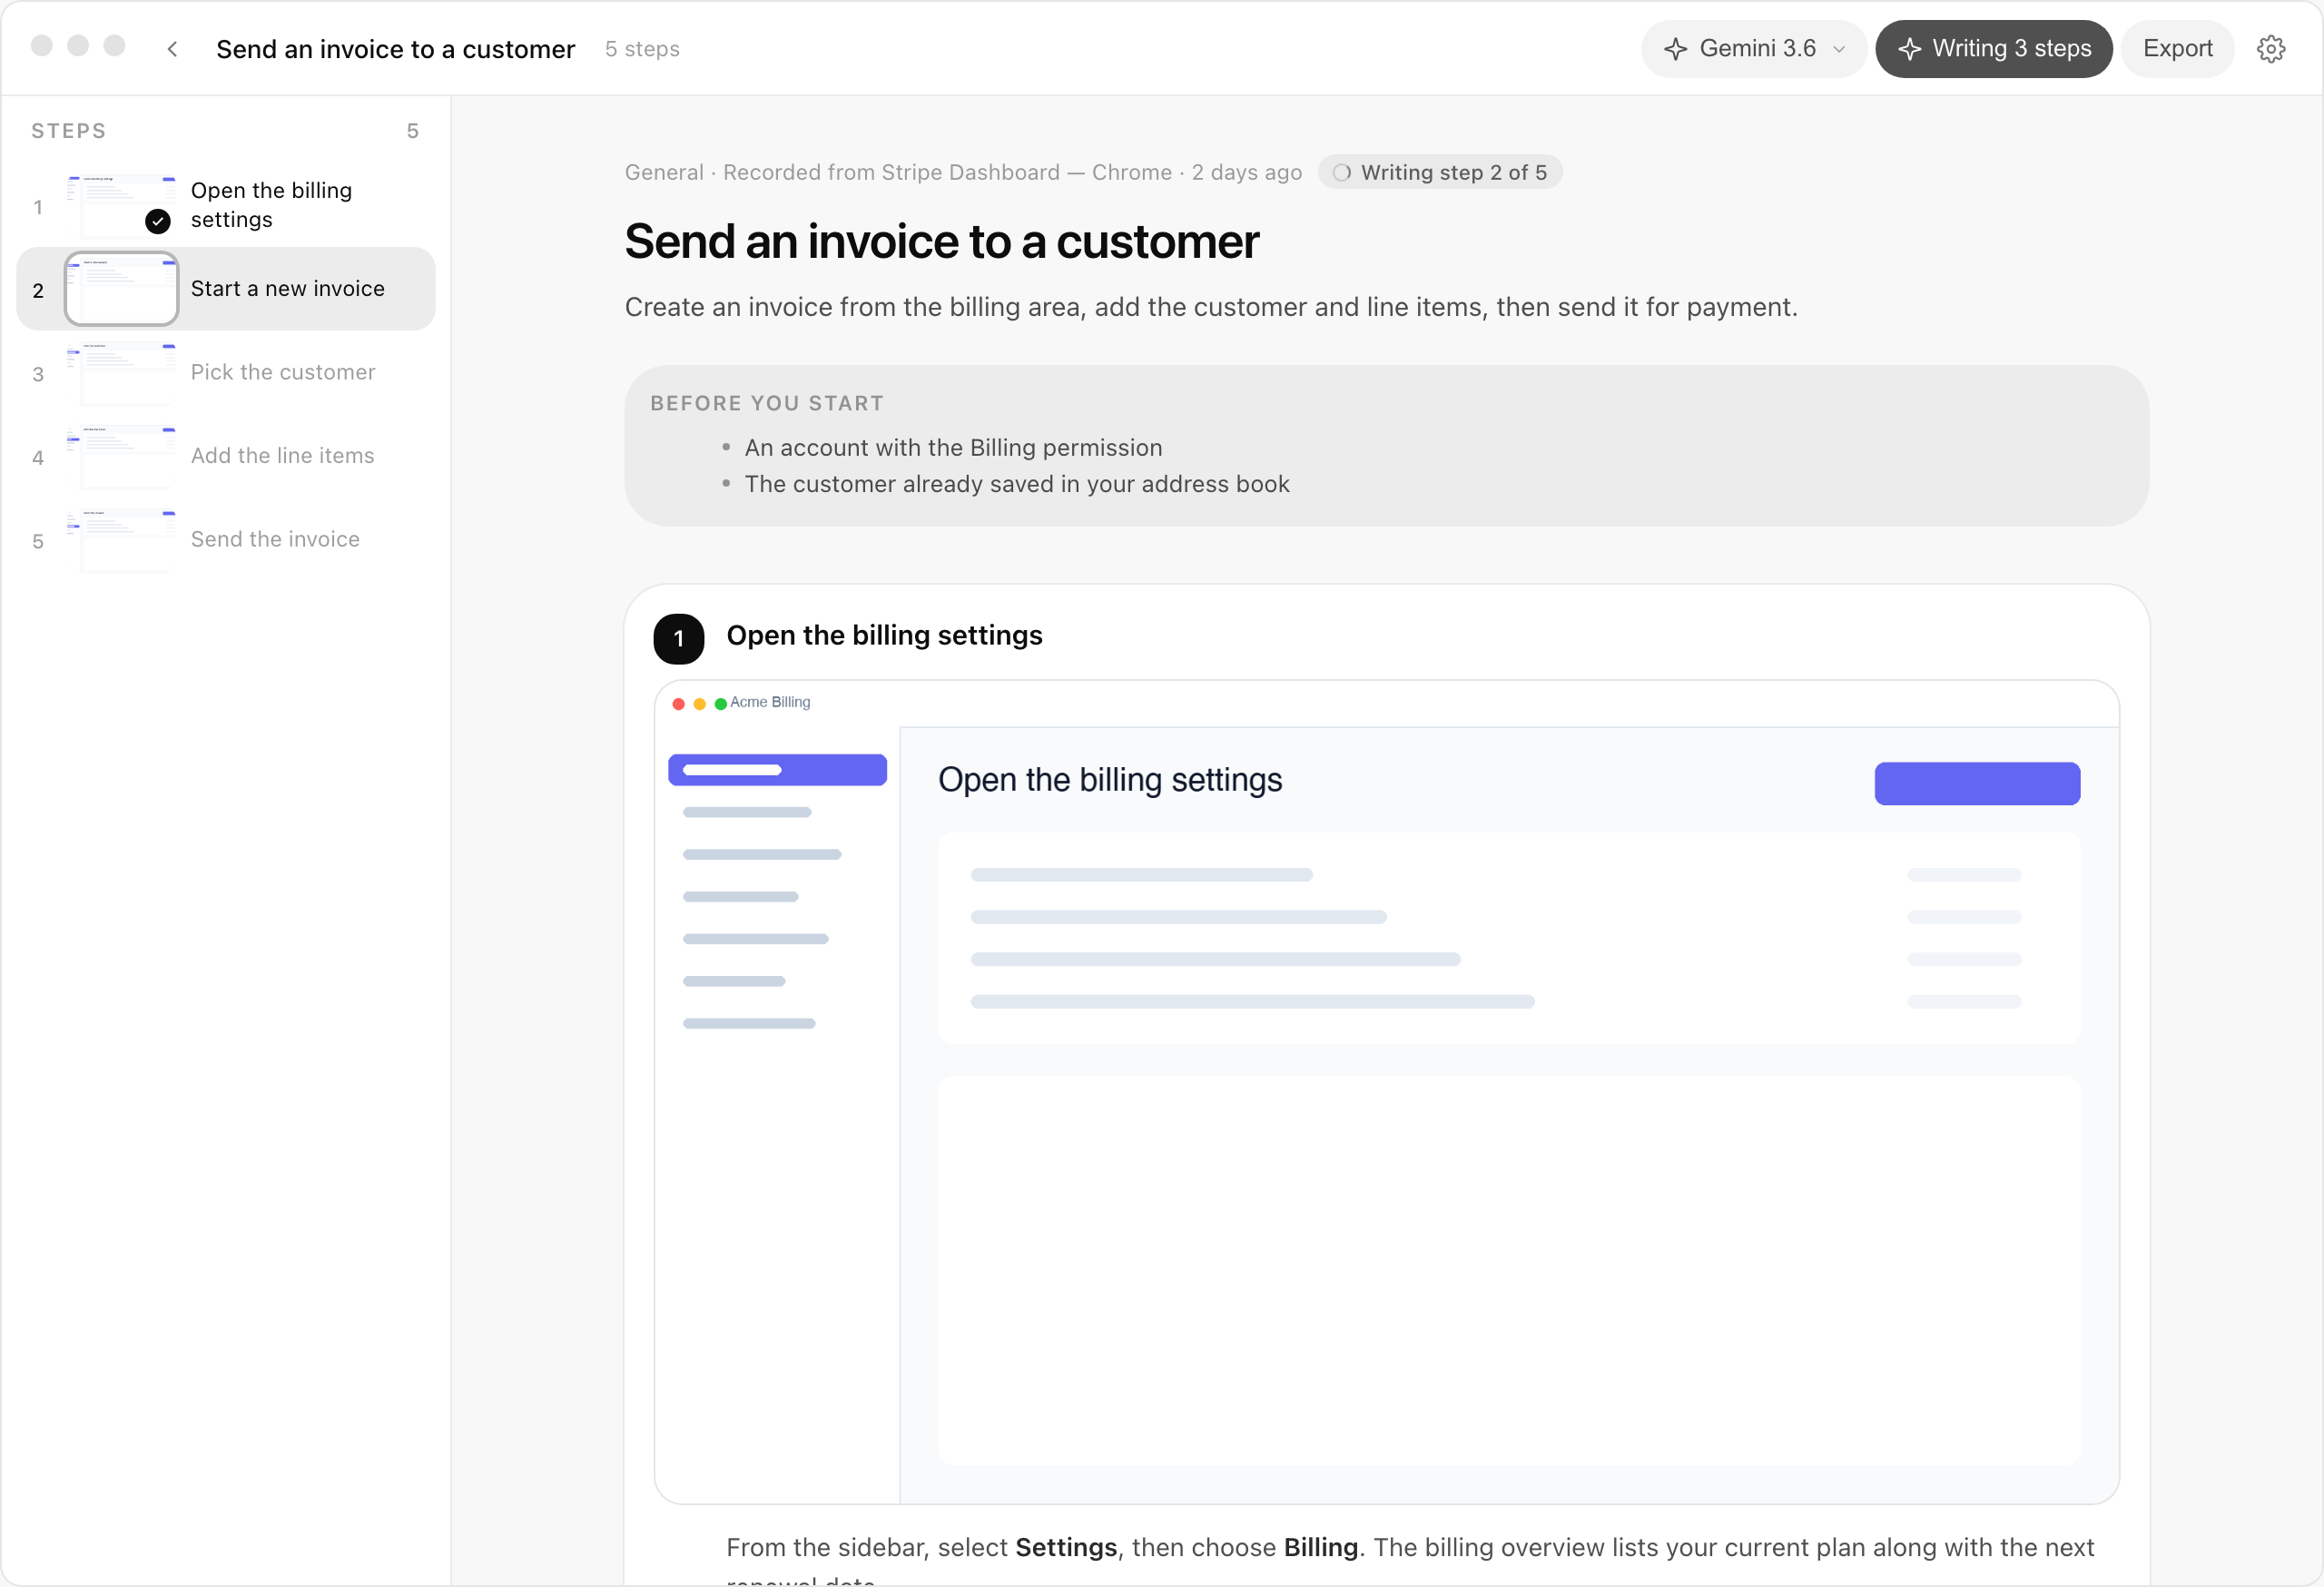
Task: Click the checkmark badge on step 1
Action: [x=158, y=221]
